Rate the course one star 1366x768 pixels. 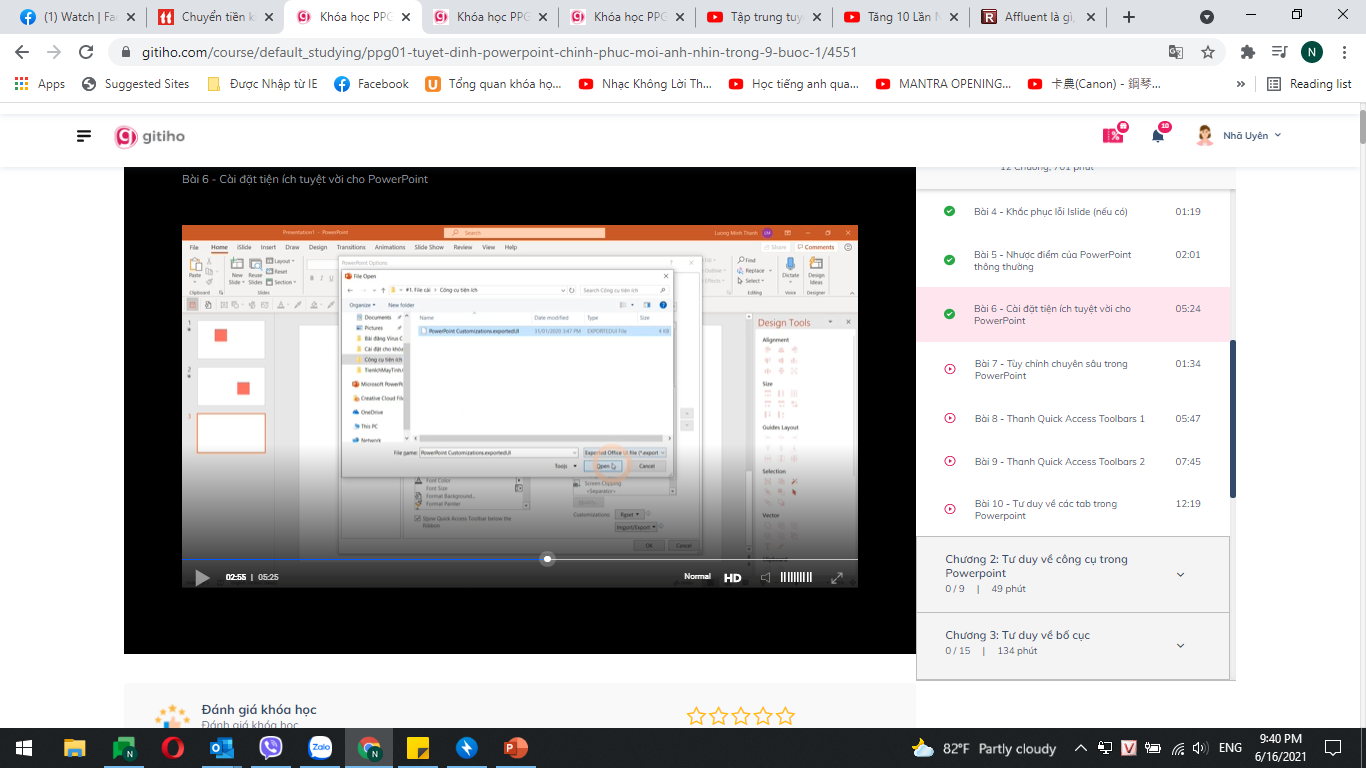click(x=697, y=716)
